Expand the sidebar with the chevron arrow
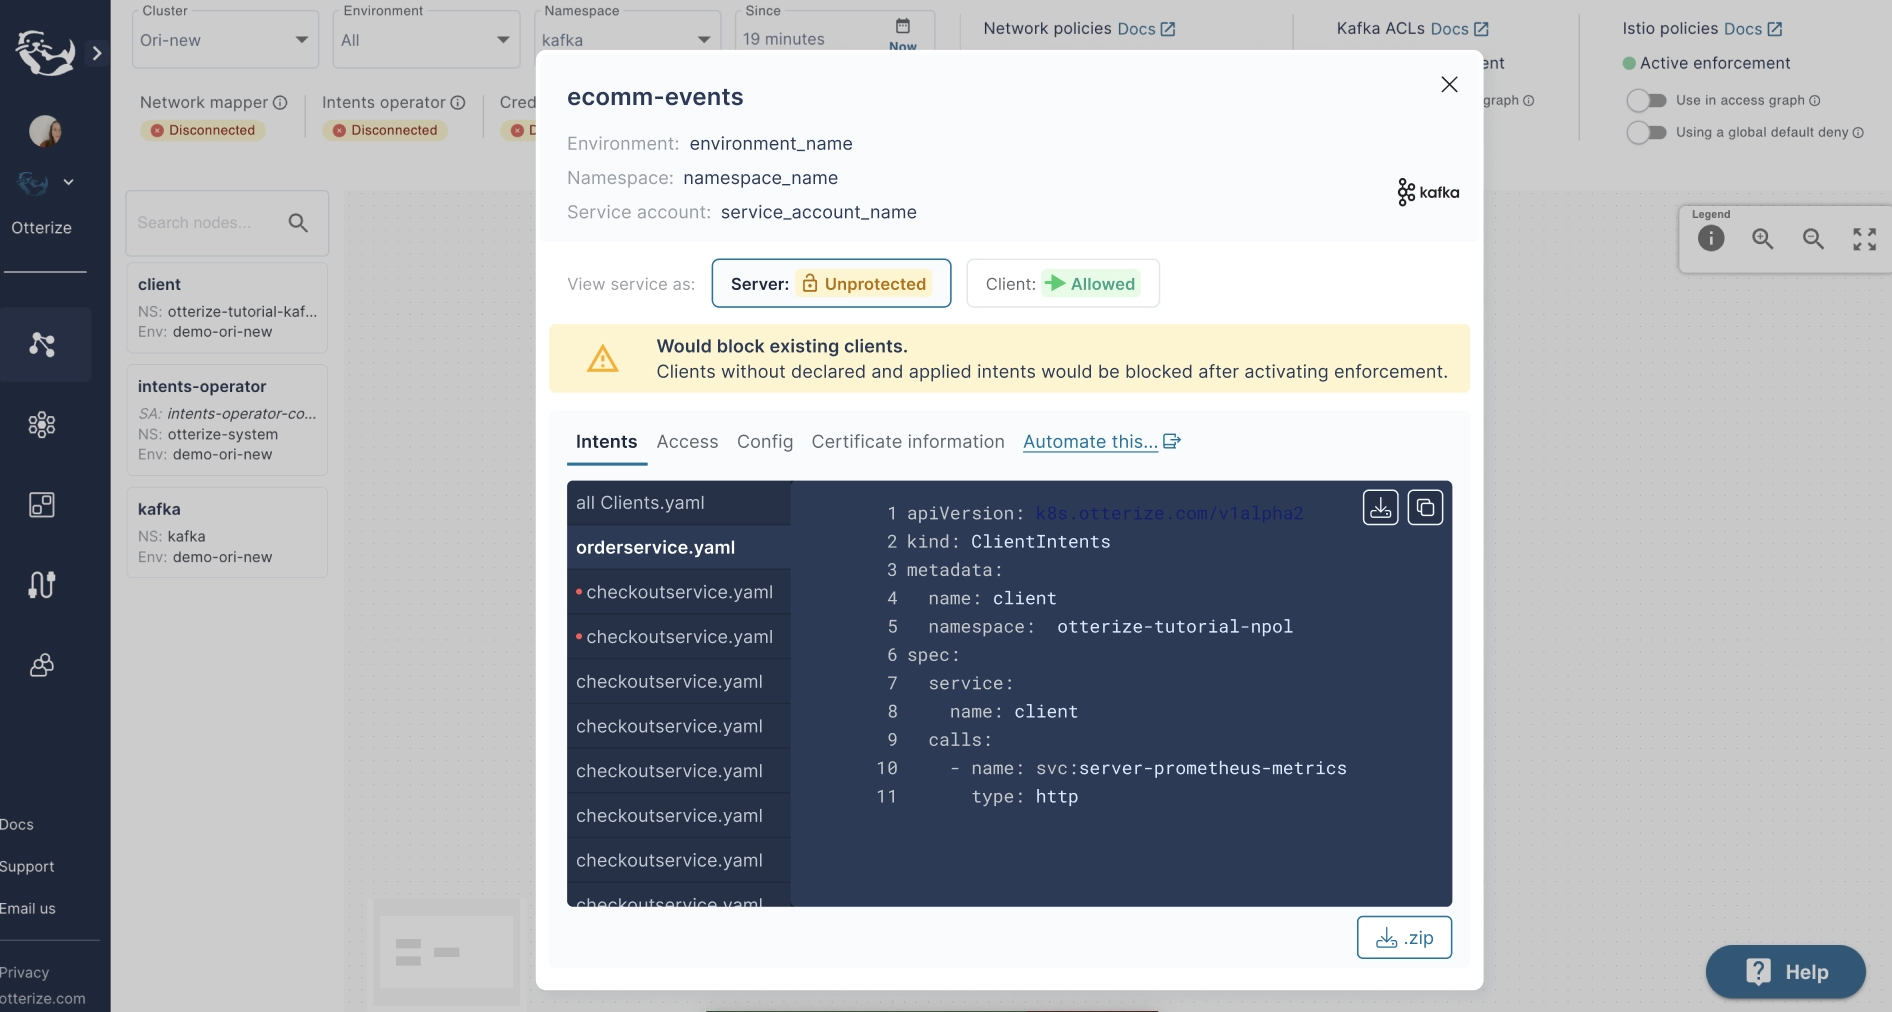The height and width of the screenshot is (1012, 1892). click(97, 53)
